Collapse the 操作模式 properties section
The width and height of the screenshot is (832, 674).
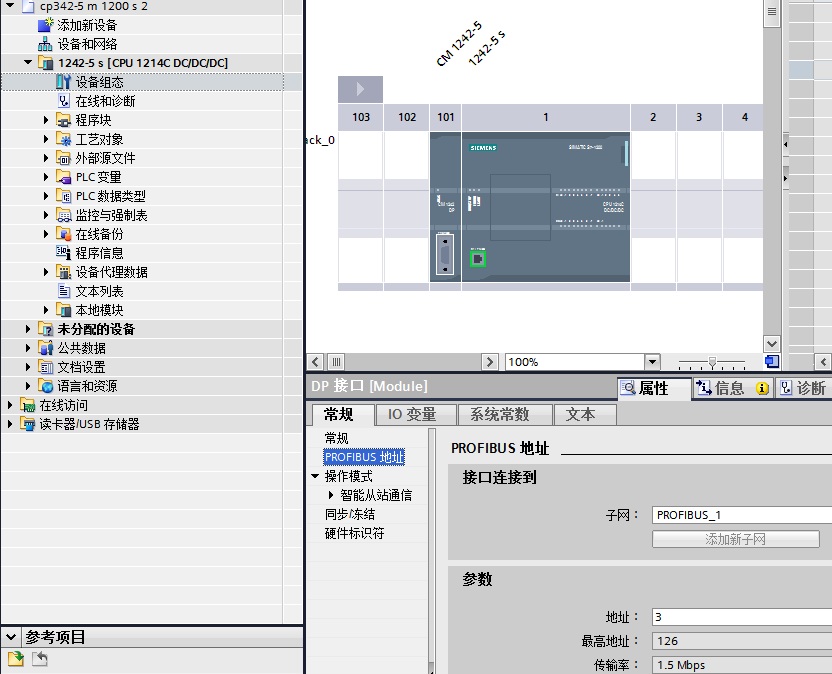(315, 476)
